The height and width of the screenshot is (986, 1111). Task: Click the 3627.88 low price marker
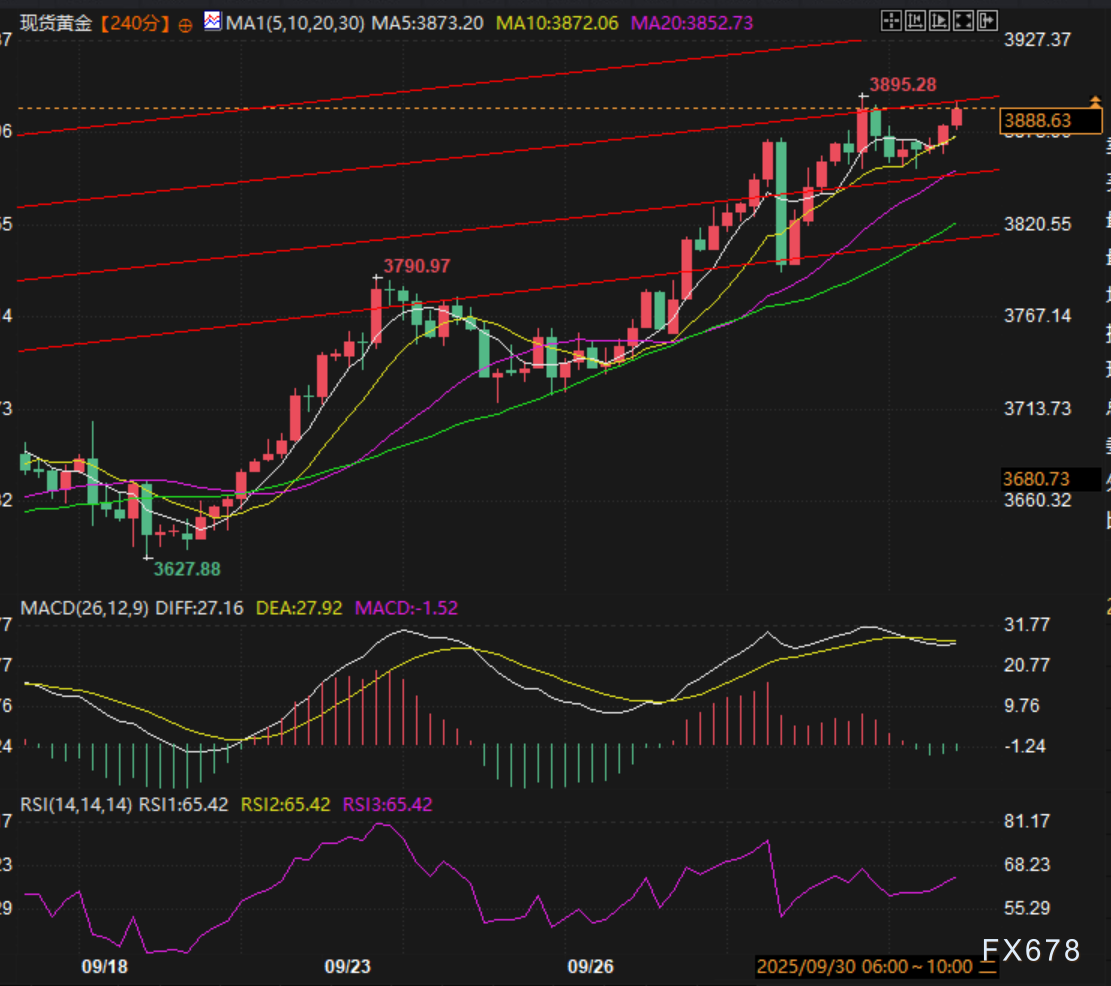click(x=186, y=568)
